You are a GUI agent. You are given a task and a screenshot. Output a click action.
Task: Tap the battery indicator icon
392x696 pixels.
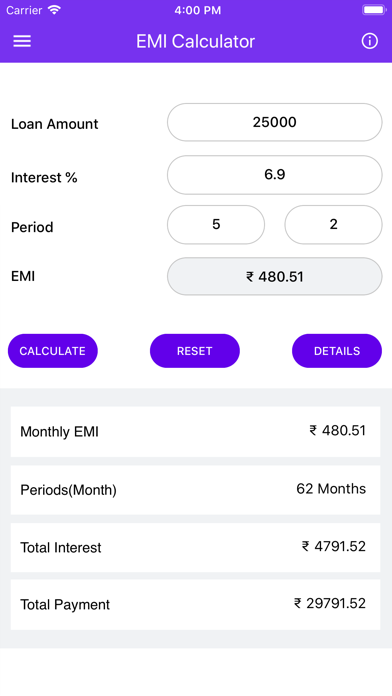pyautogui.click(x=374, y=10)
